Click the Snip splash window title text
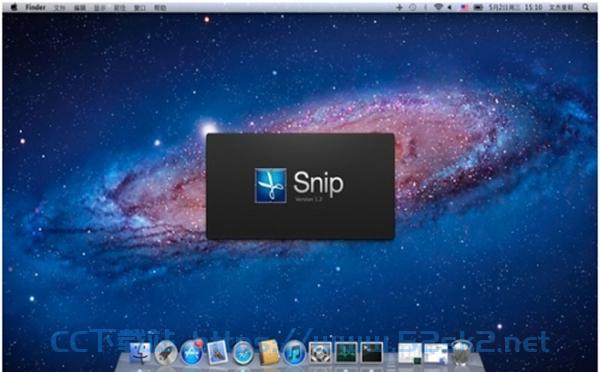Viewport: 600px width, 372px height. pyautogui.click(x=318, y=183)
